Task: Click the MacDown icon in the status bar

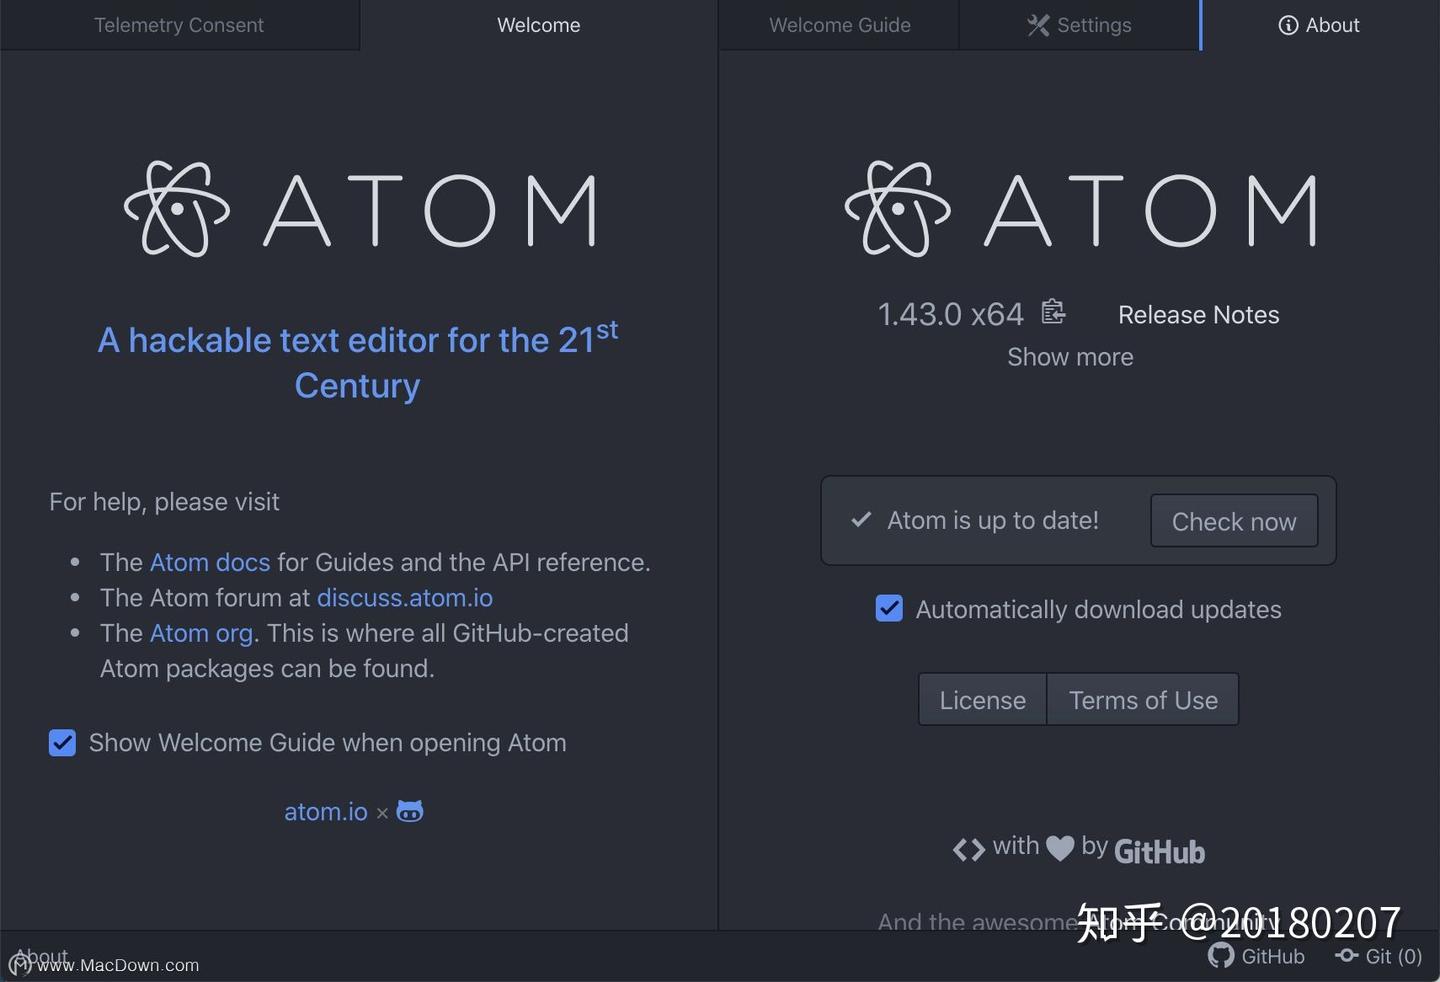Action: (19, 965)
